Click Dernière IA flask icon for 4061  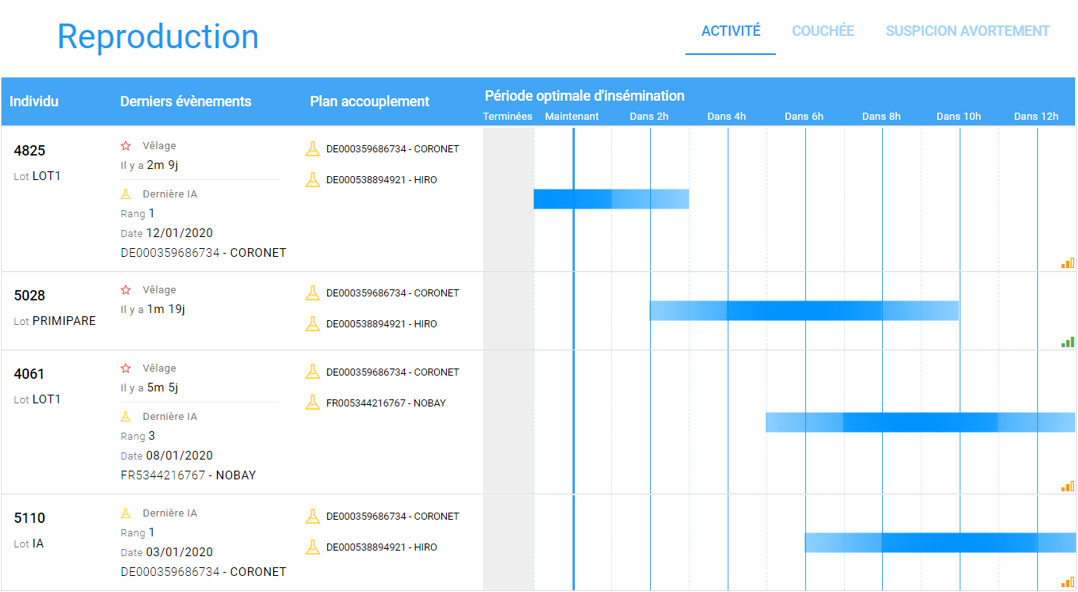point(125,417)
